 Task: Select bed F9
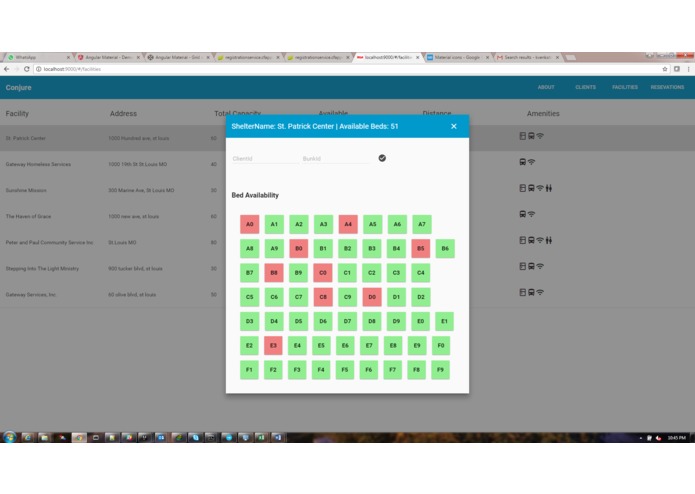440,370
